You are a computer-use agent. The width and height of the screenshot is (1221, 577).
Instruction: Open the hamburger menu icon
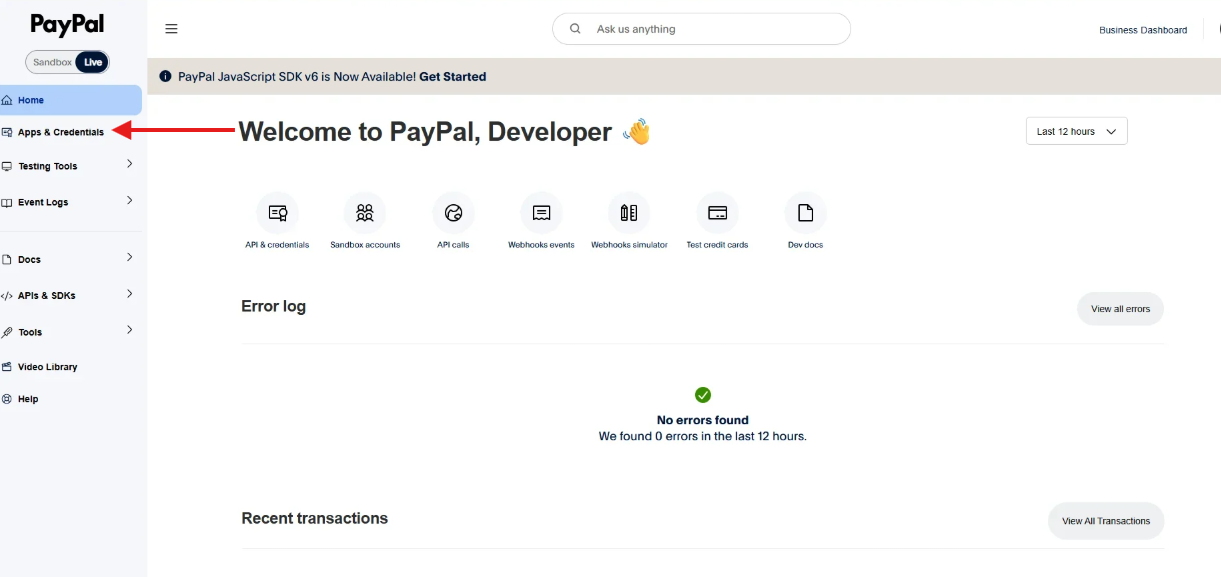click(171, 29)
